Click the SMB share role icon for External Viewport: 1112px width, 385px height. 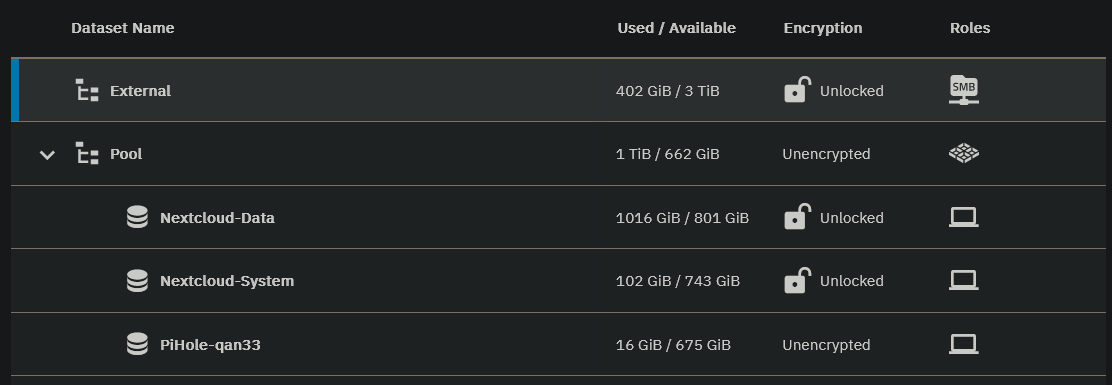[964, 90]
